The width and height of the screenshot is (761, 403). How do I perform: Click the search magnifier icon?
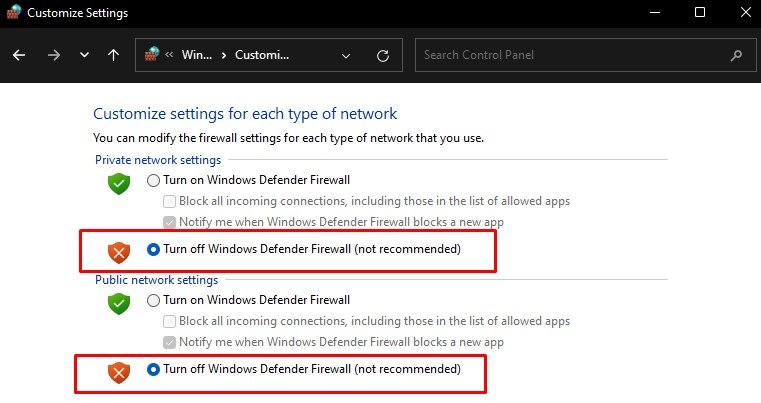(736, 55)
